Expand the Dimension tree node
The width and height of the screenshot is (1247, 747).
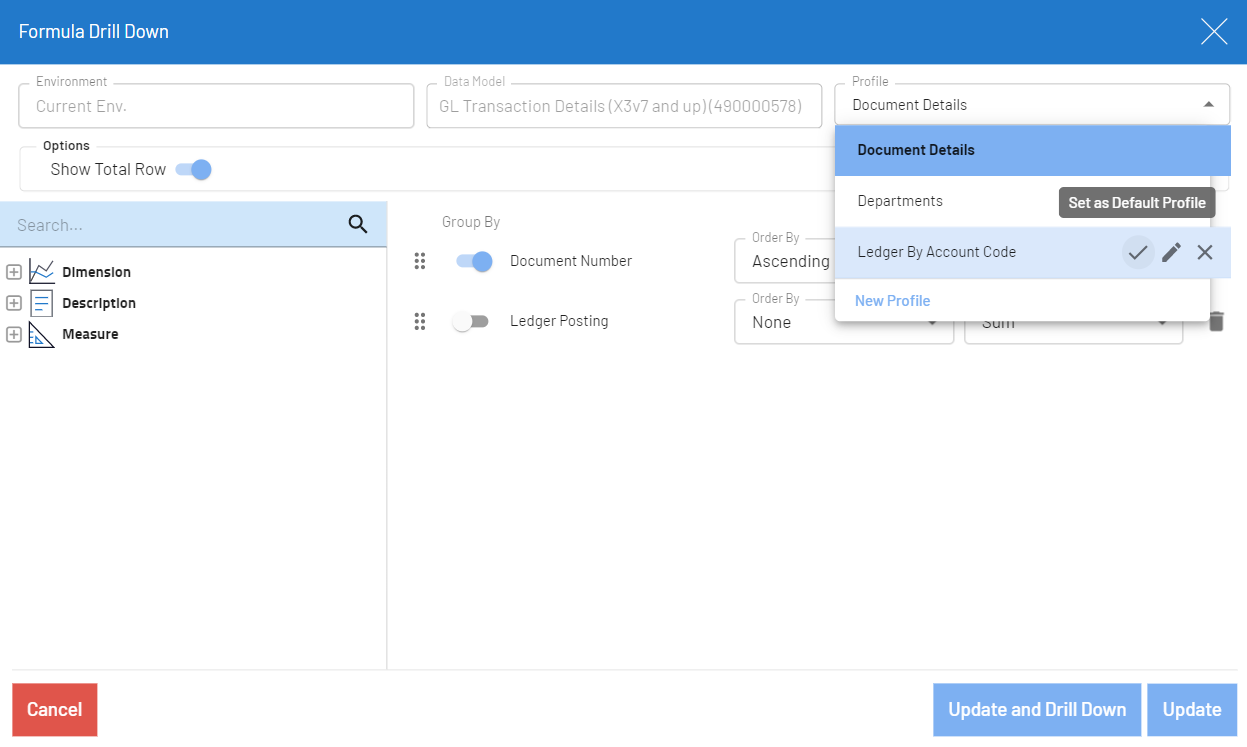tap(14, 272)
